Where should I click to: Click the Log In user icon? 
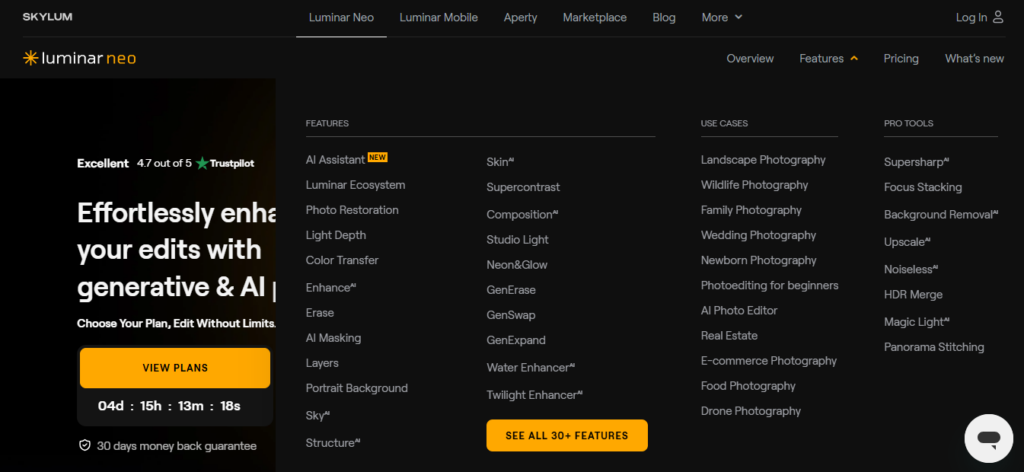[998, 18]
